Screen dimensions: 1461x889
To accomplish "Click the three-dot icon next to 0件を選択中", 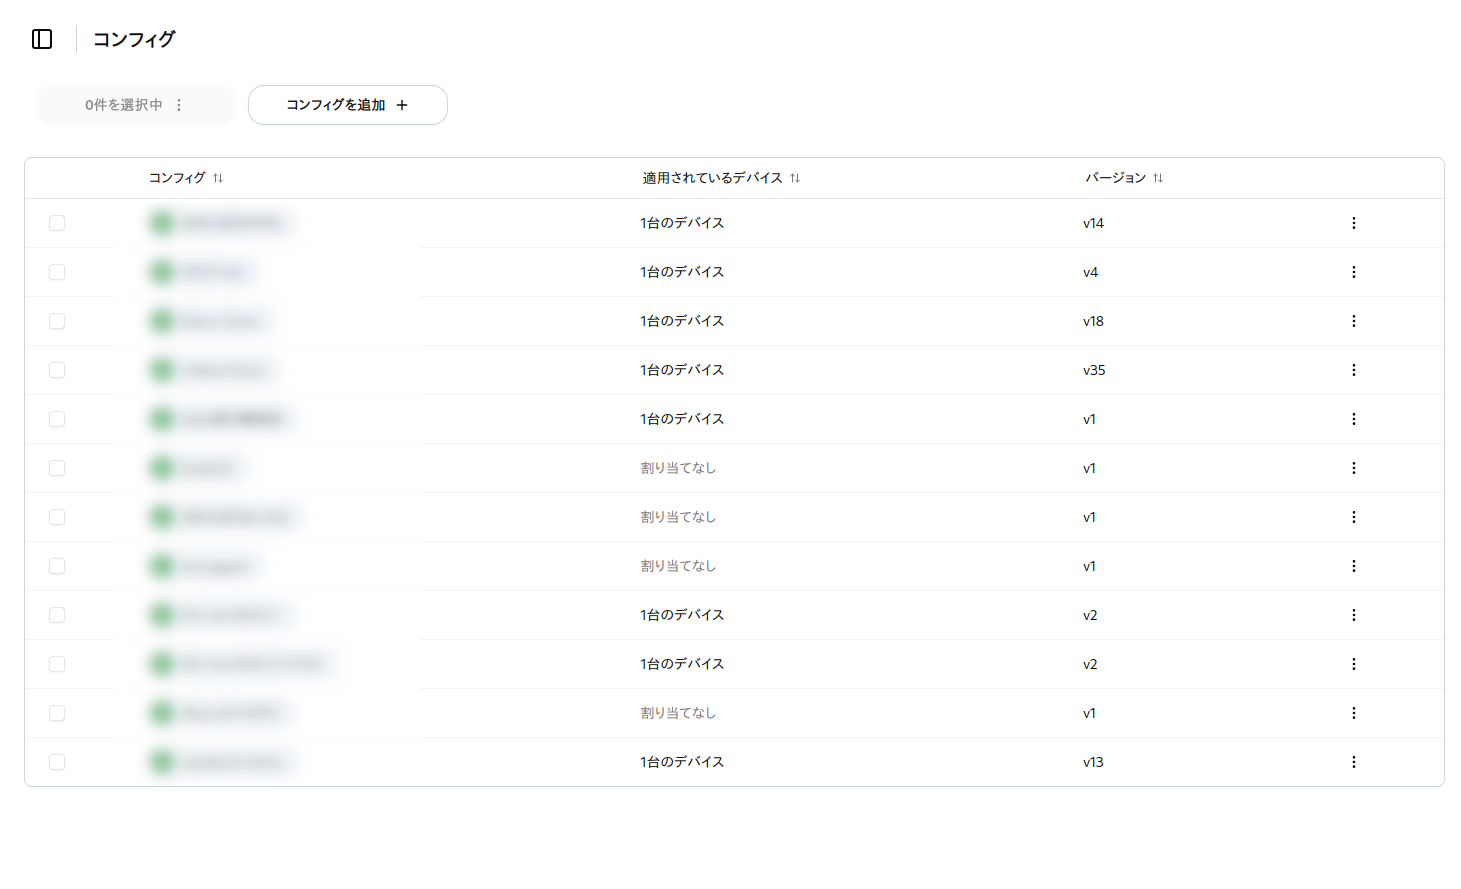I will [x=179, y=104].
